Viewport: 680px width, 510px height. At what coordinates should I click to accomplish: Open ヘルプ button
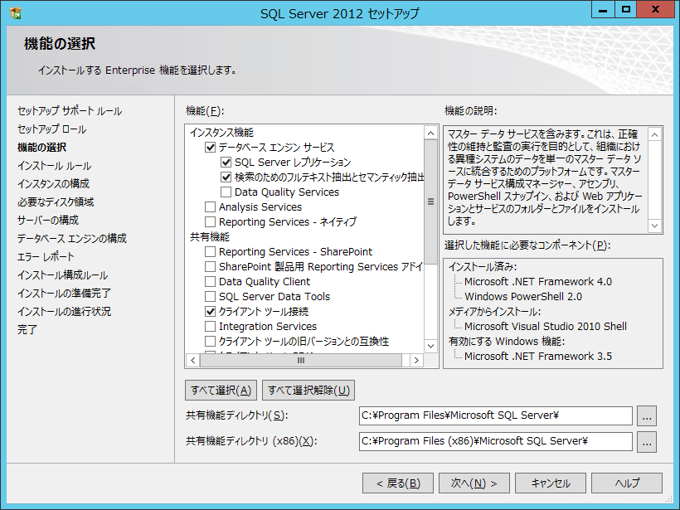(627, 483)
